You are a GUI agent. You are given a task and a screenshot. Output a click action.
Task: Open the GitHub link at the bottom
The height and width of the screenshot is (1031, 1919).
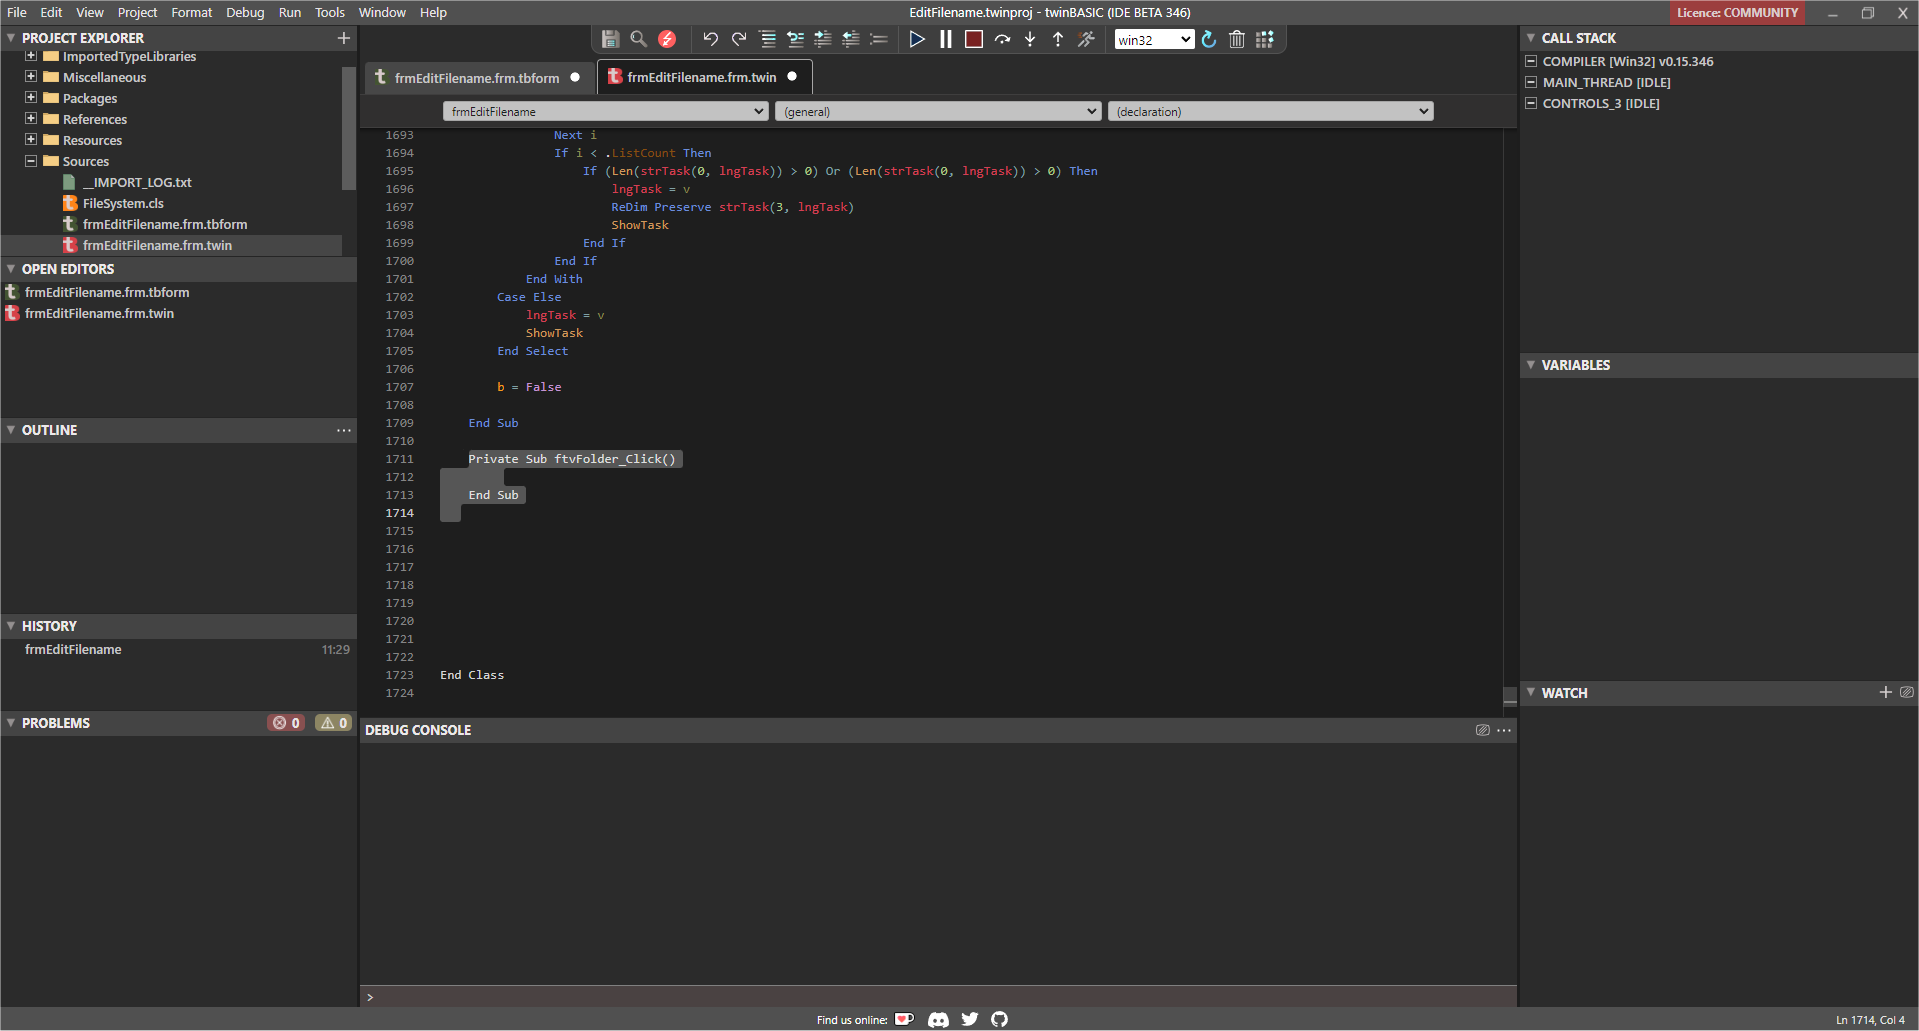[x=999, y=1019]
